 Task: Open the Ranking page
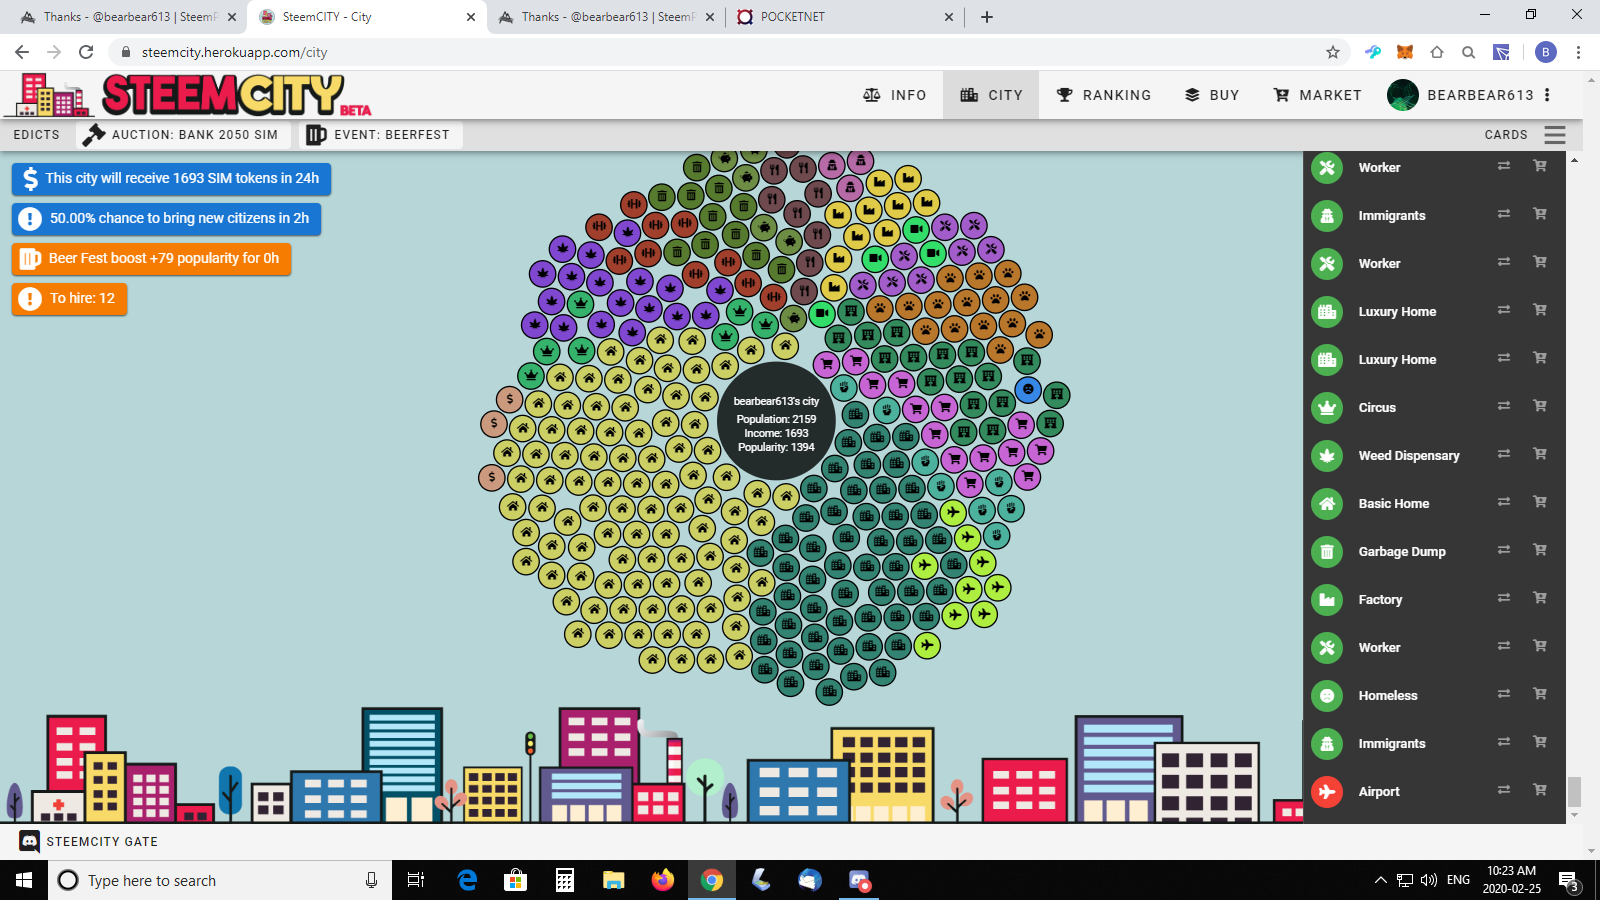(1104, 95)
